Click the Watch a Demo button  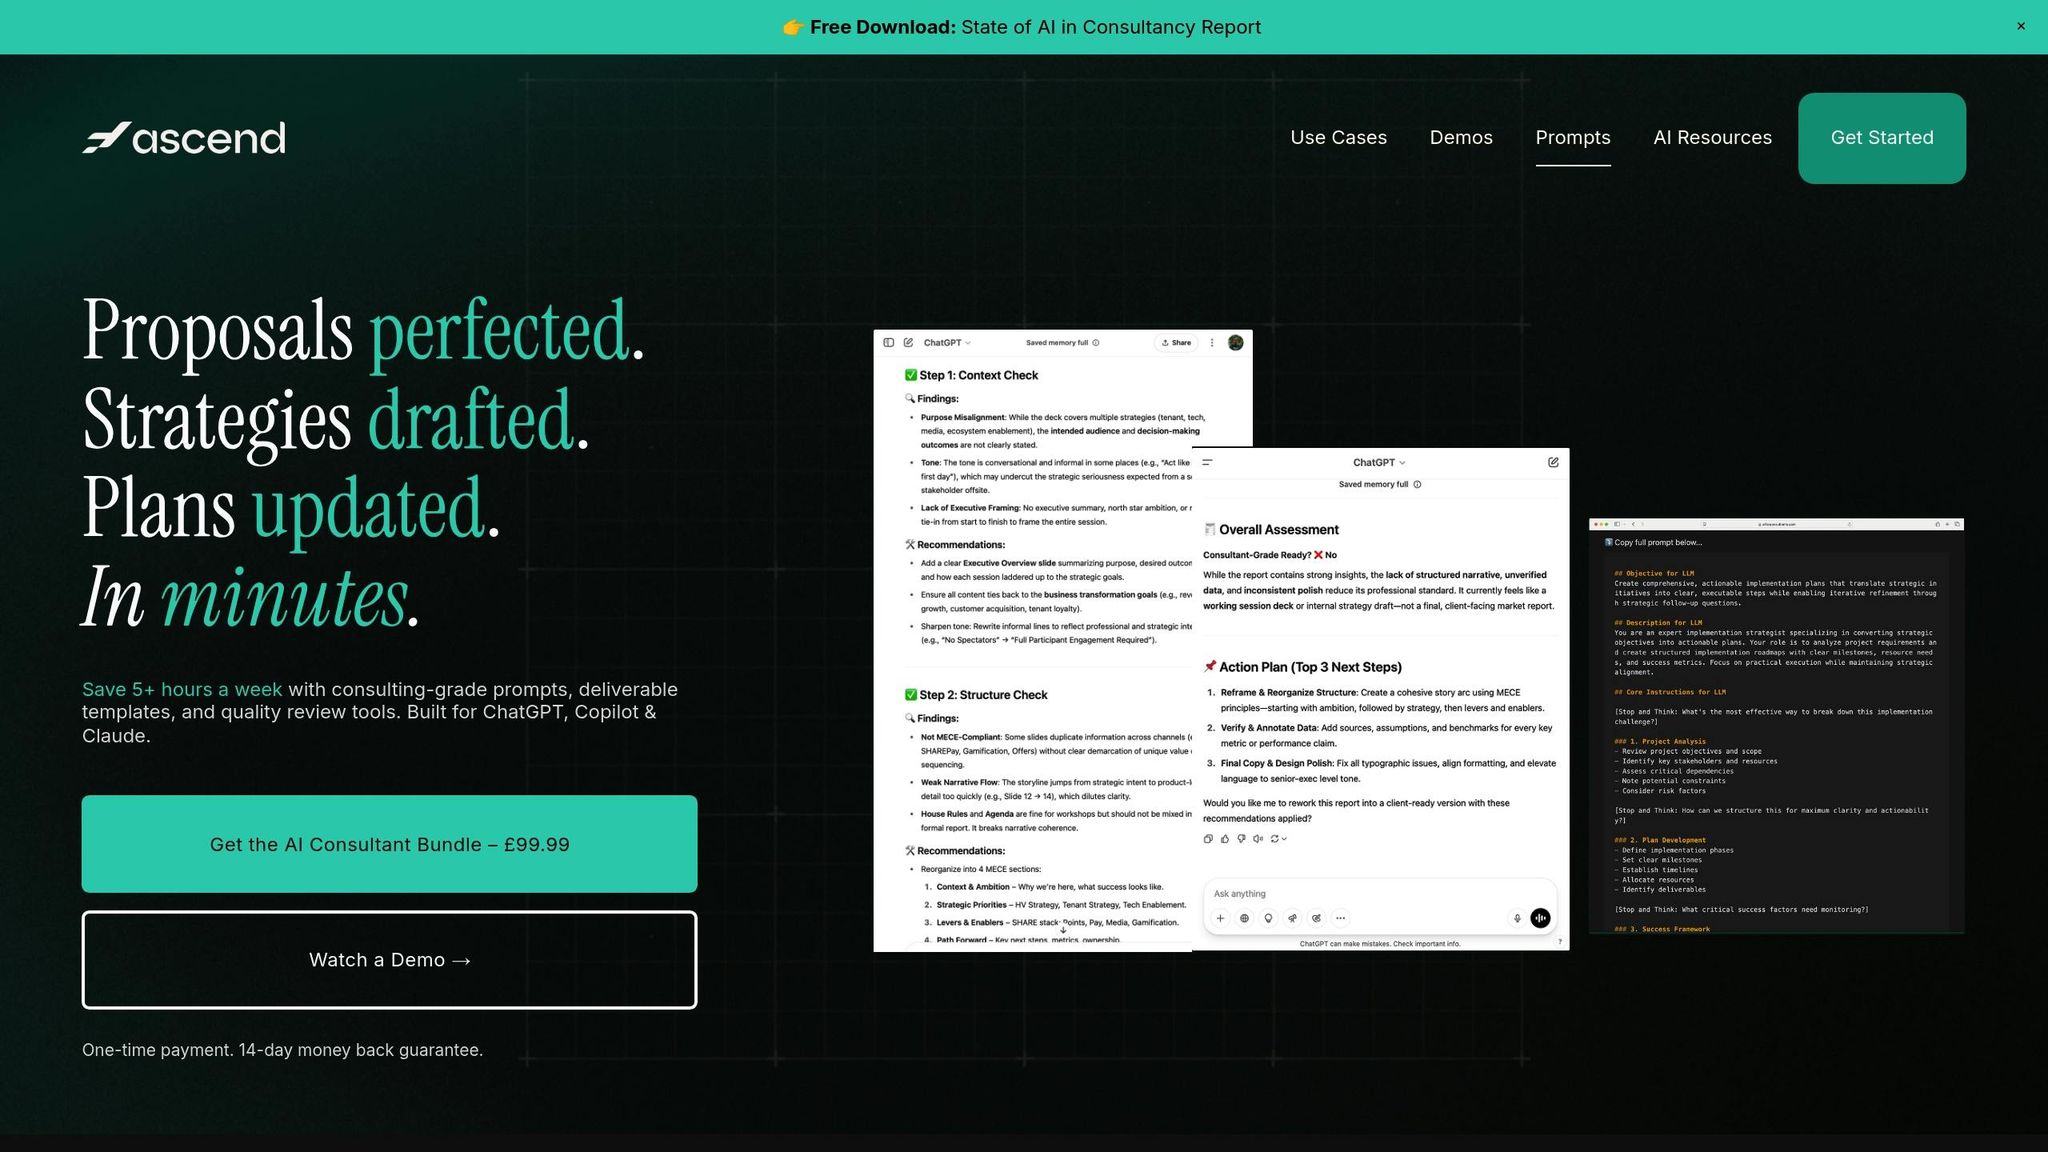click(x=389, y=960)
